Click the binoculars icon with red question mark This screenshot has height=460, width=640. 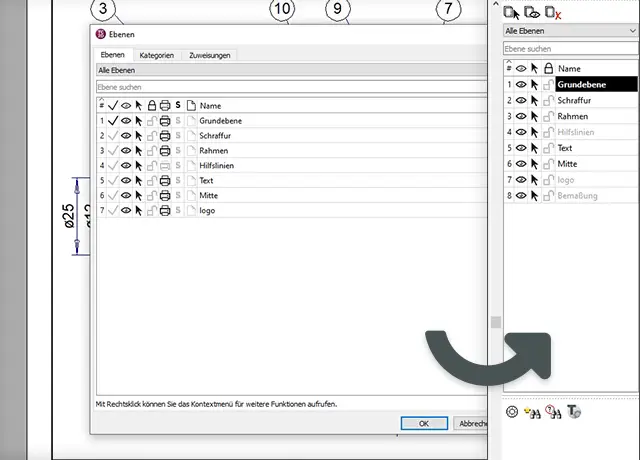click(554, 412)
